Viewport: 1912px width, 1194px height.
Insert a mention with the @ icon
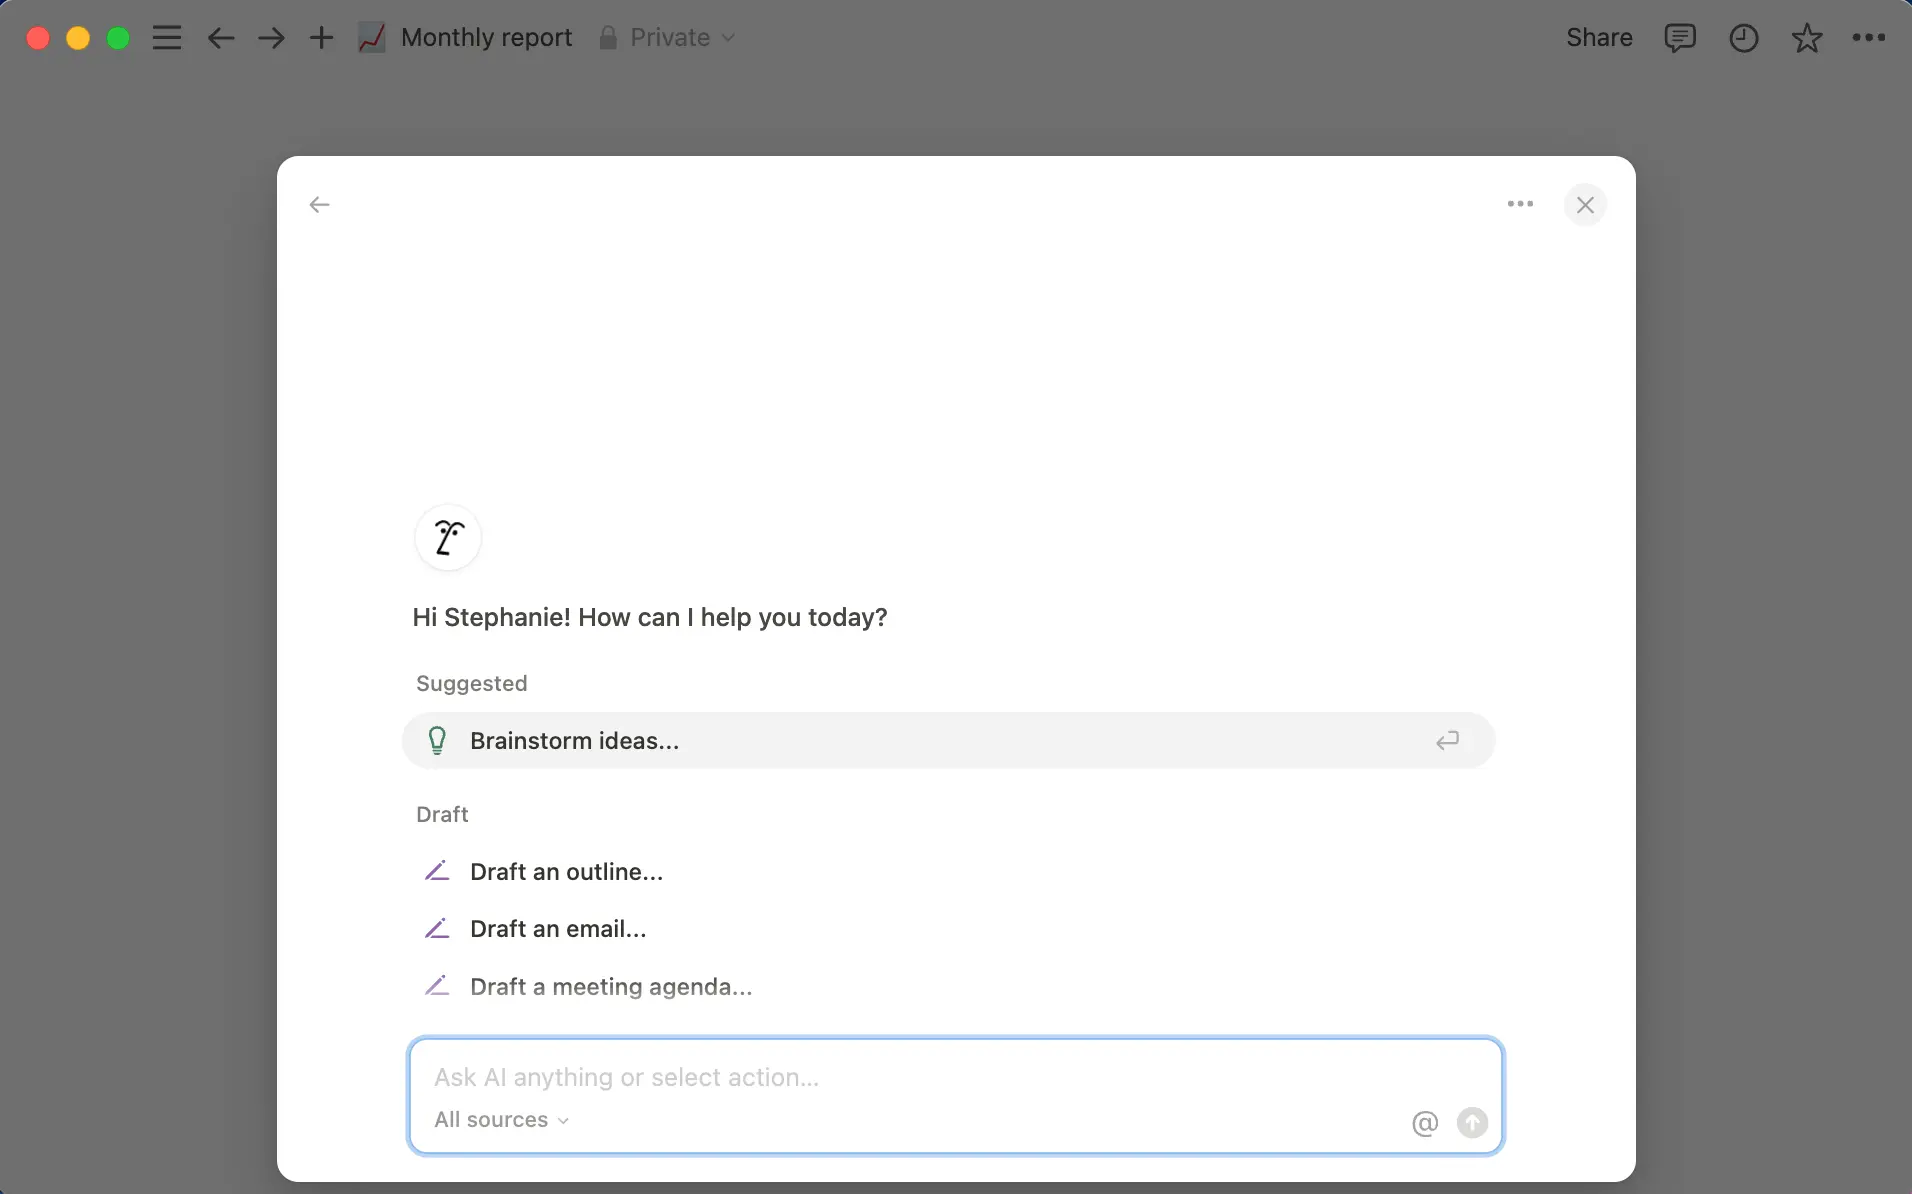click(x=1424, y=1122)
